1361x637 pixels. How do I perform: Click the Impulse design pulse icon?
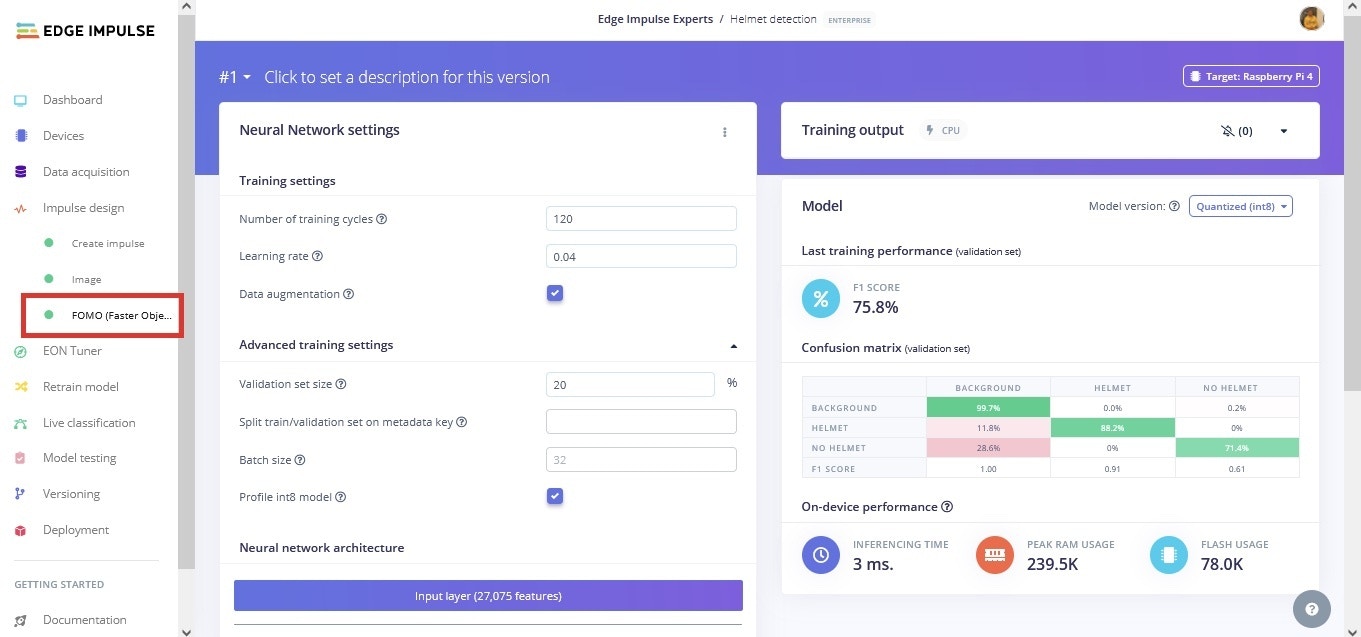point(20,208)
